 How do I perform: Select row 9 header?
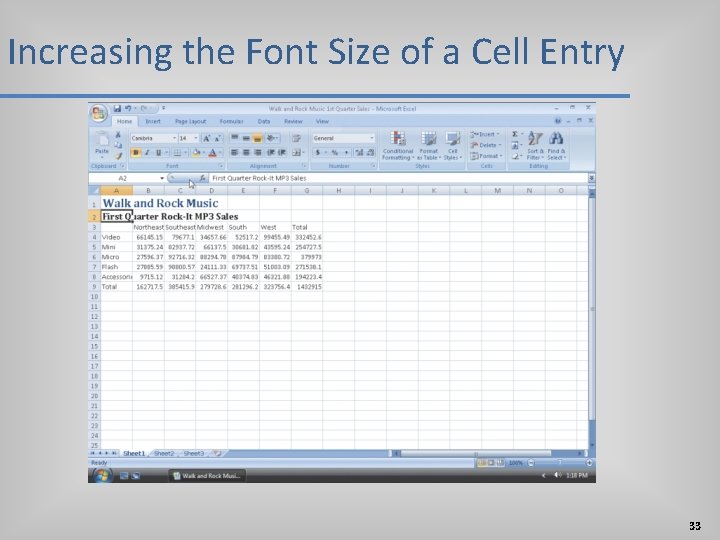point(94,287)
